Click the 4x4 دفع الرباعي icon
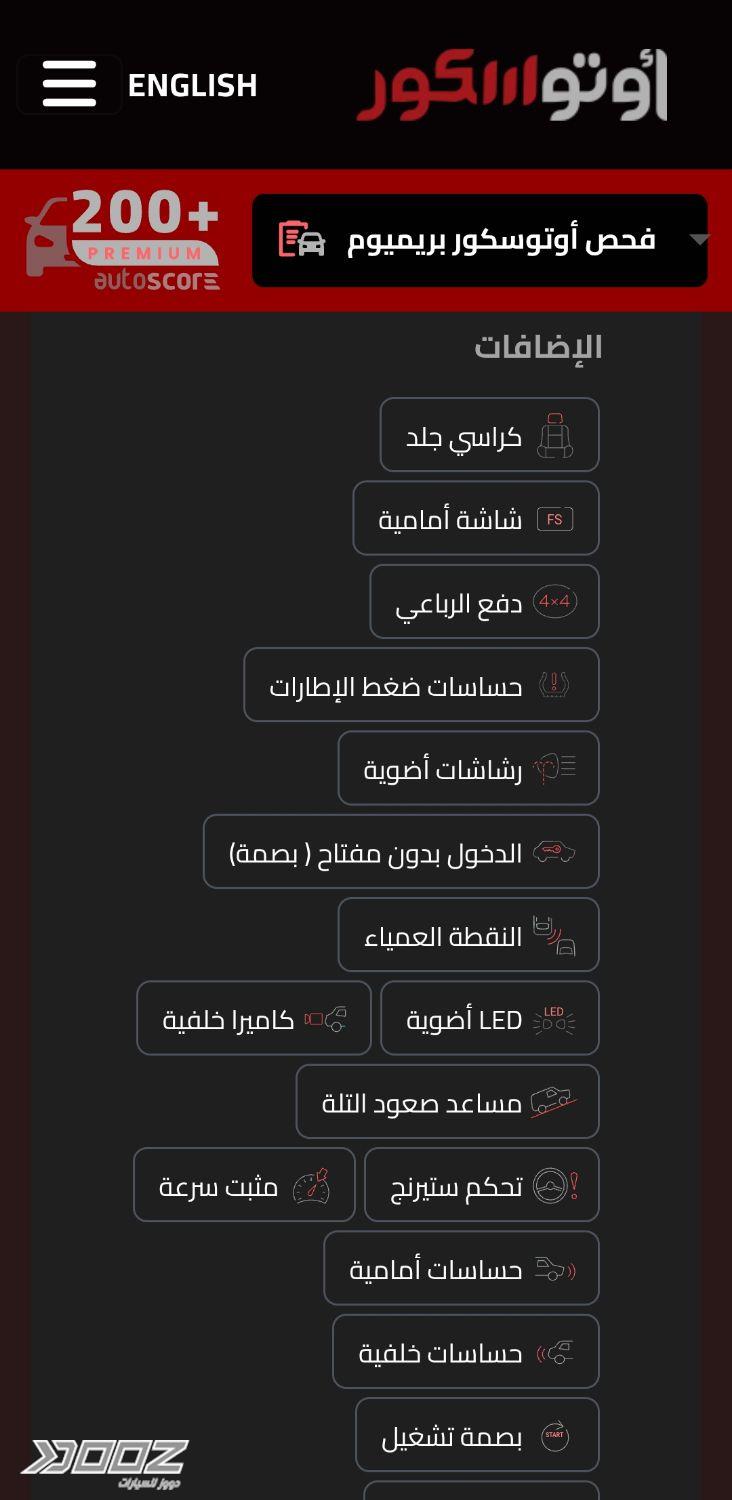The width and height of the screenshot is (732, 1500). click(x=555, y=602)
